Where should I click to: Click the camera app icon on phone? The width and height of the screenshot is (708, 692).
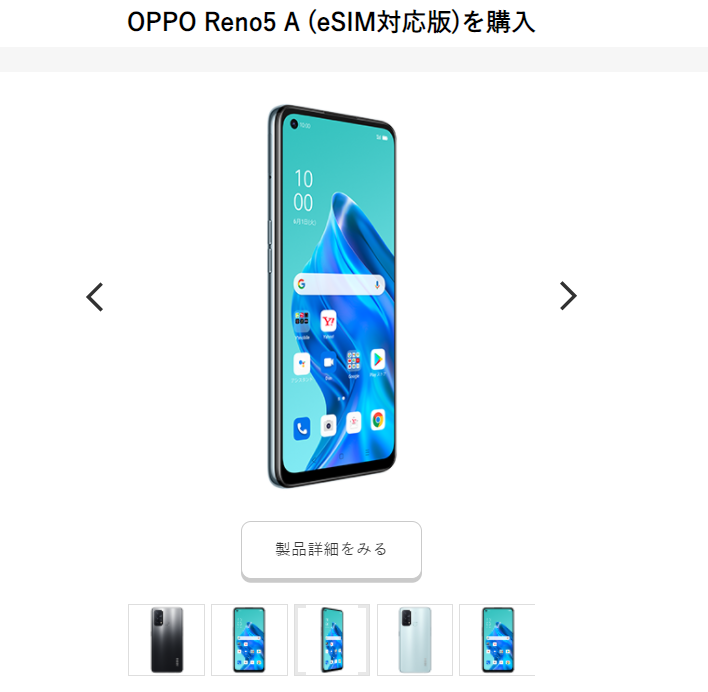(x=328, y=426)
